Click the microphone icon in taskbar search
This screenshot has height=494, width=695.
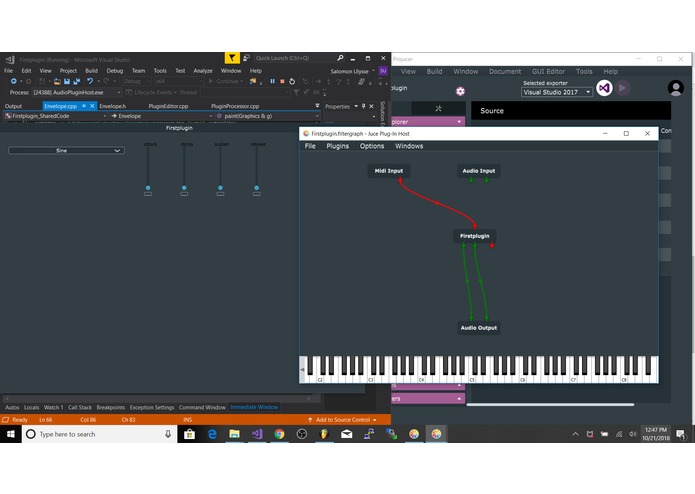coord(168,434)
